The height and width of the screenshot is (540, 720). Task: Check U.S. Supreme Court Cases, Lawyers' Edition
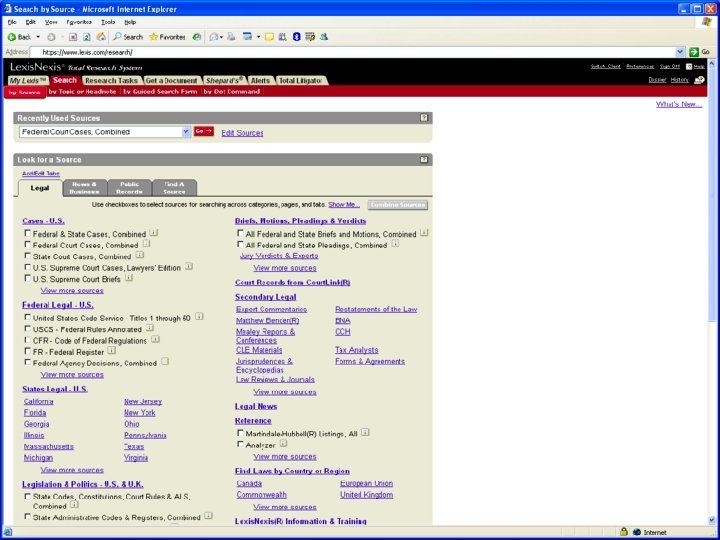pyautogui.click(x=28, y=267)
